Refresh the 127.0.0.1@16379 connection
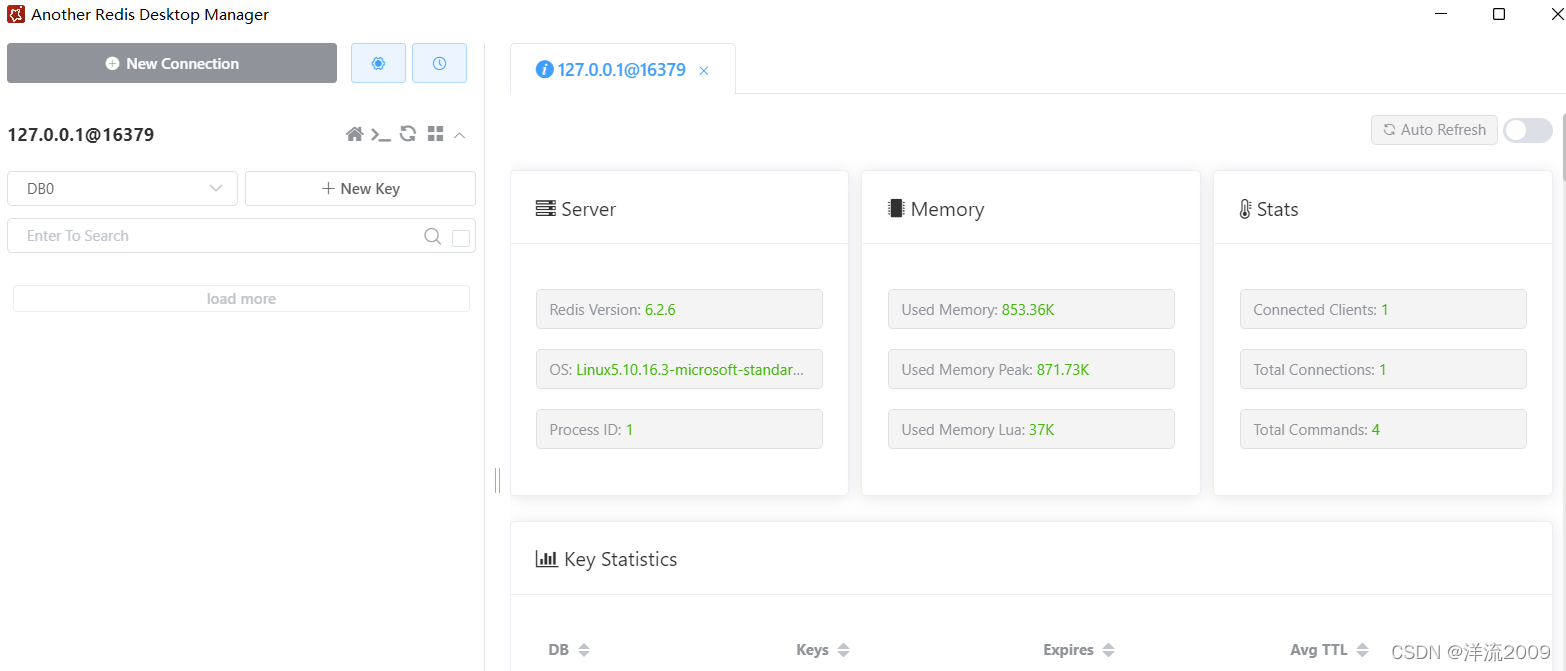The width and height of the screenshot is (1566, 671). tap(408, 133)
